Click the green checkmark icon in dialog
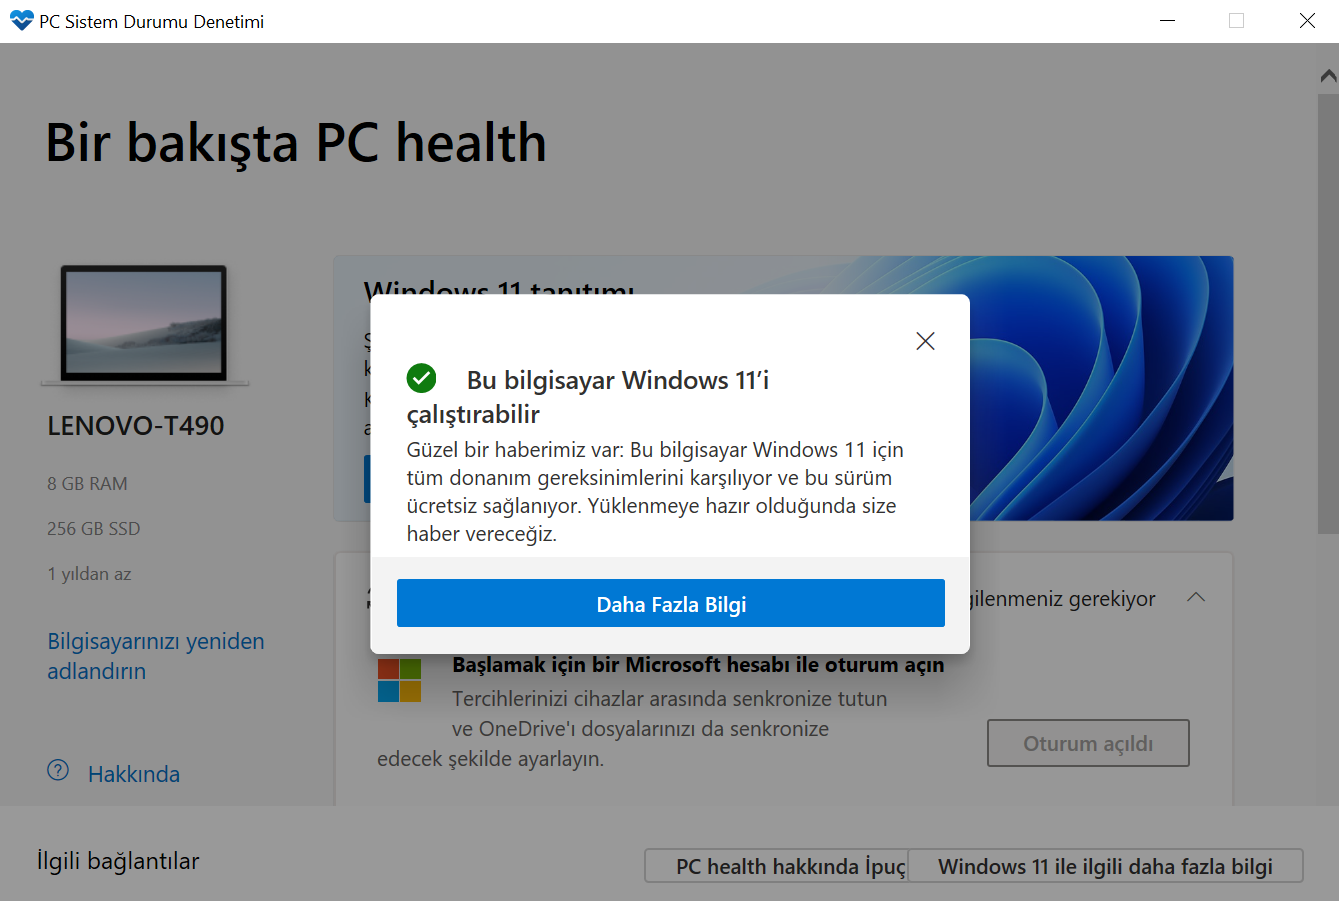The width and height of the screenshot is (1339, 901). (421, 378)
